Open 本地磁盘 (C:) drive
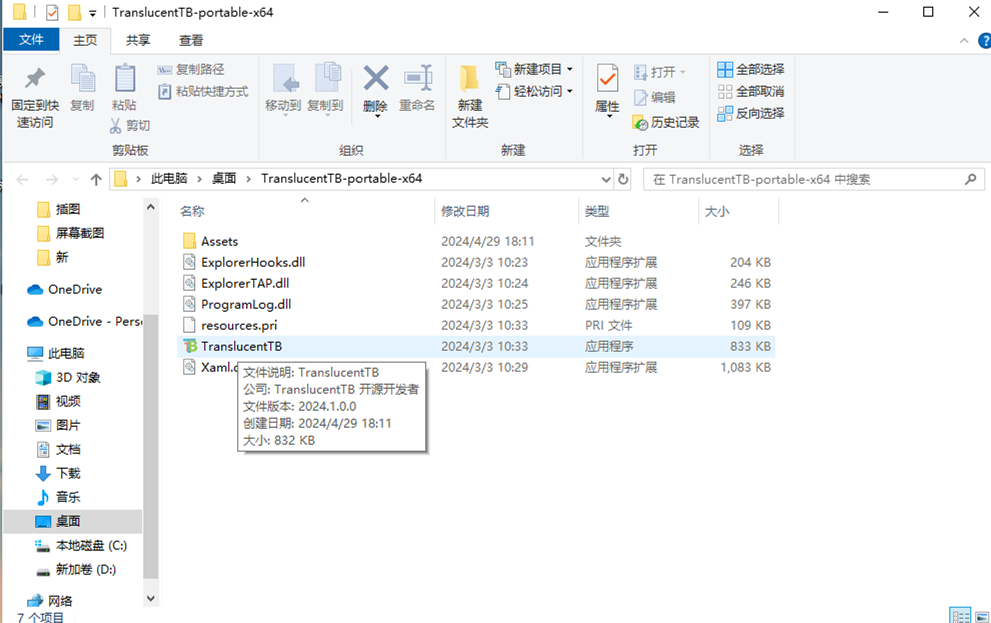This screenshot has width=991, height=623. 91,545
